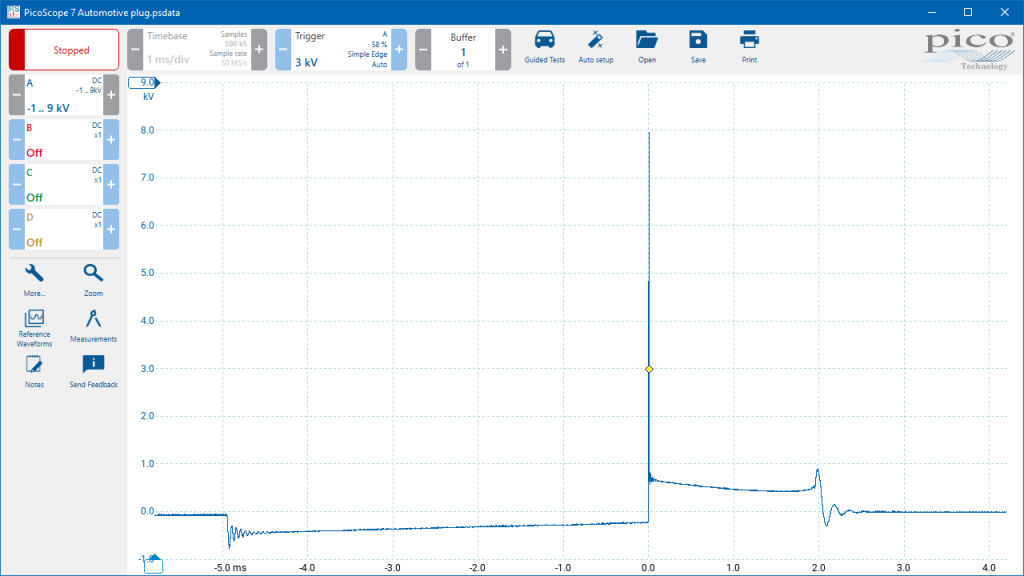The width and height of the screenshot is (1024, 576).
Task: Turn on channel B
Action: [x=64, y=140]
